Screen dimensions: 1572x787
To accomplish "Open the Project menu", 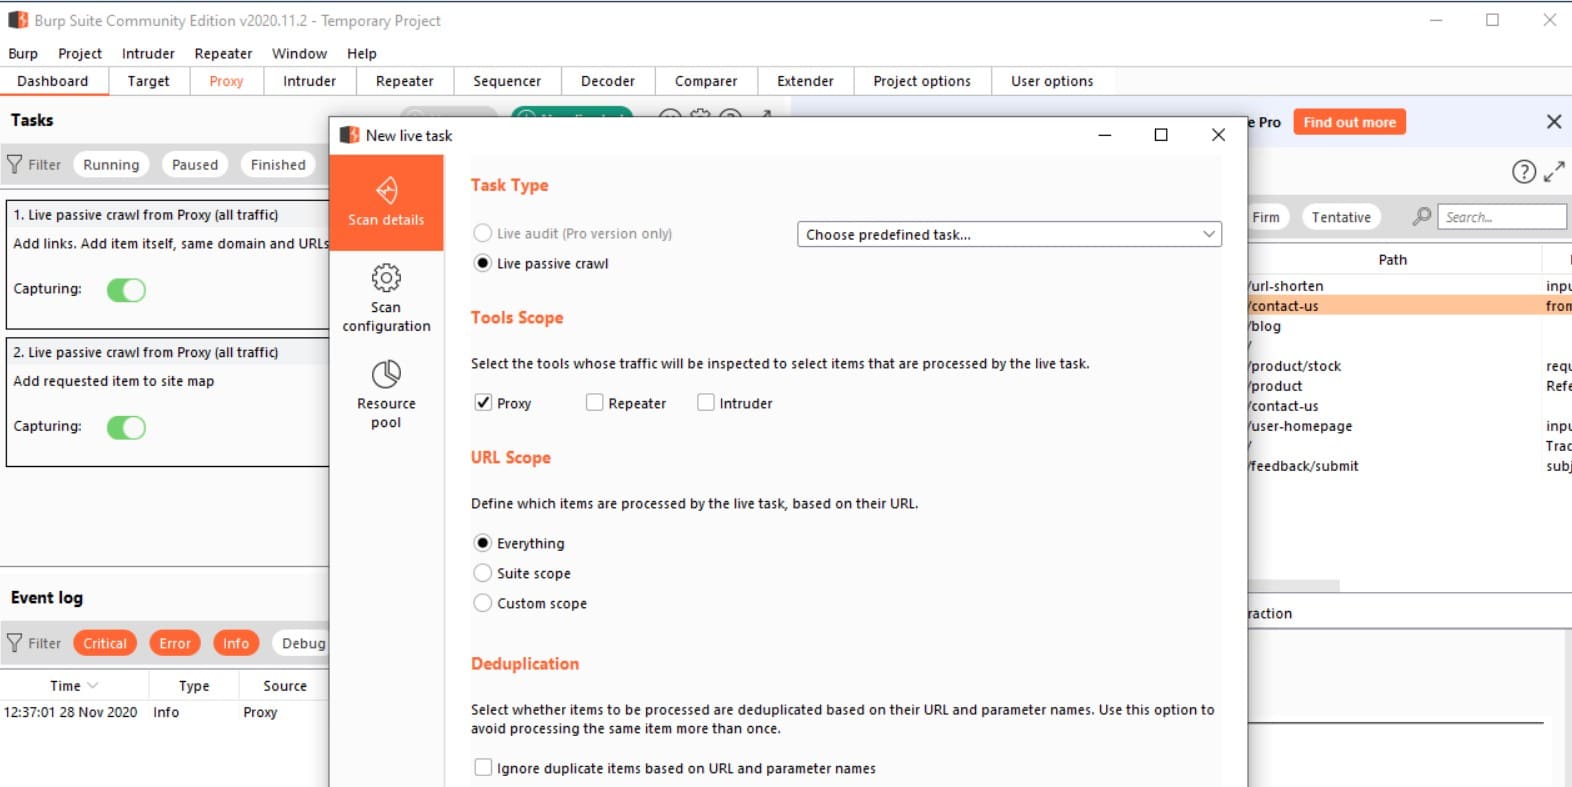I will coord(80,54).
